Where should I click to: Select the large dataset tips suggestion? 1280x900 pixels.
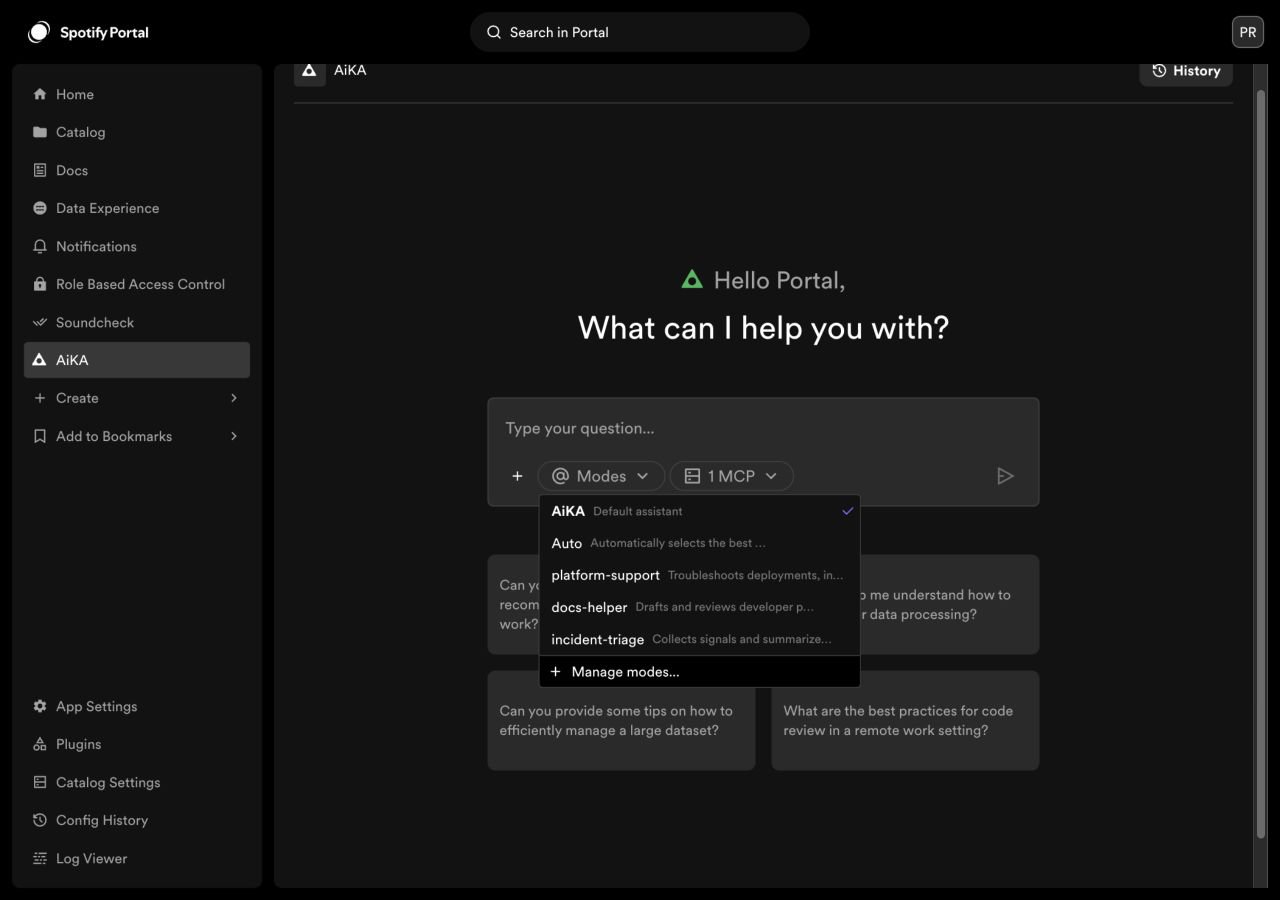[621, 720]
